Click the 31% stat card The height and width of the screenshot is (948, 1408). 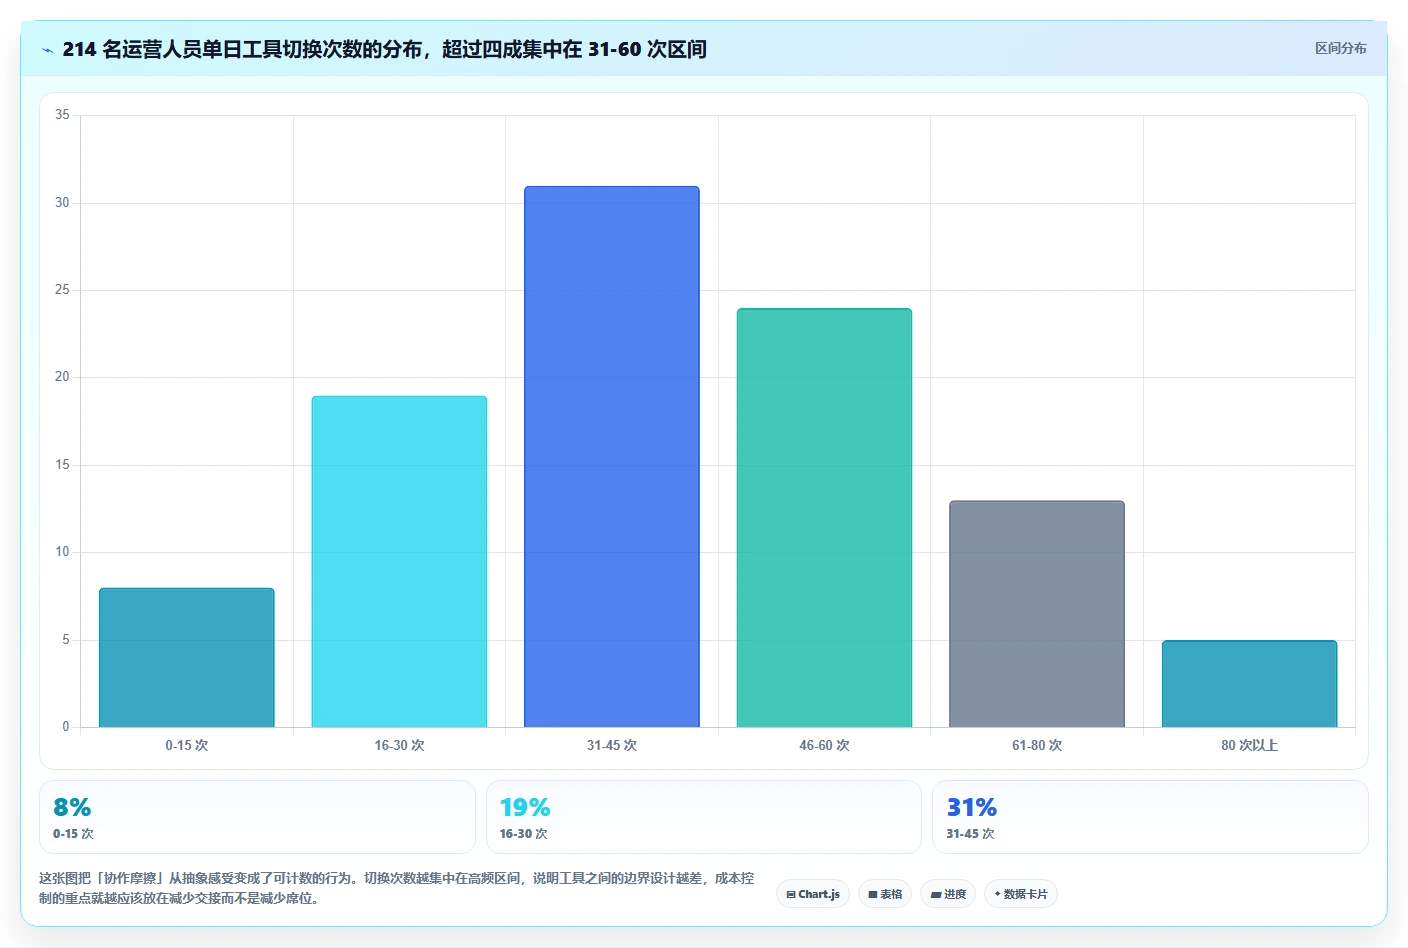pyautogui.click(x=1150, y=817)
